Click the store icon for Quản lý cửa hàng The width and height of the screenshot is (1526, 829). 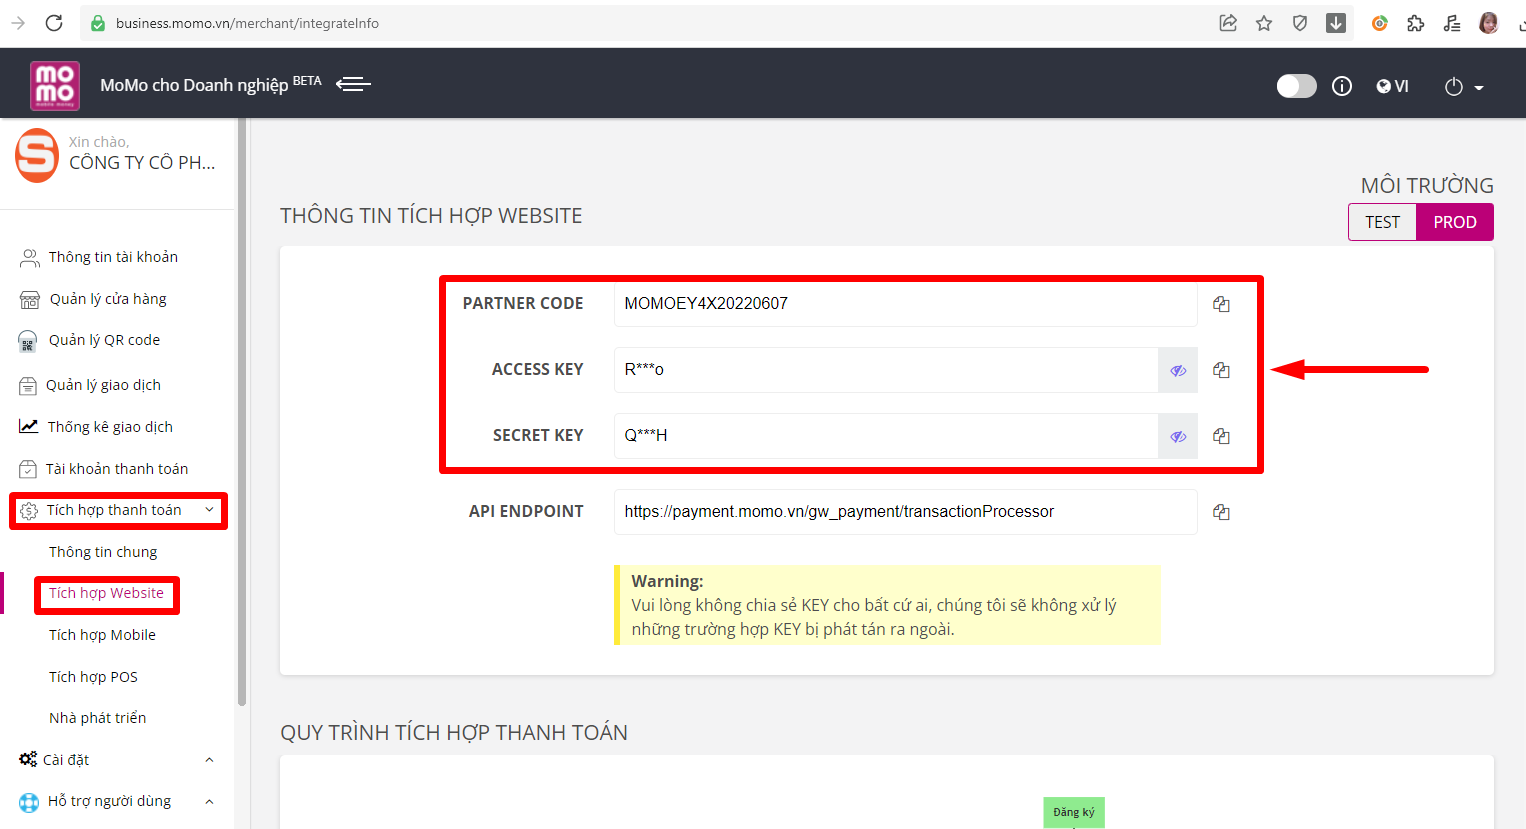(30, 300)
